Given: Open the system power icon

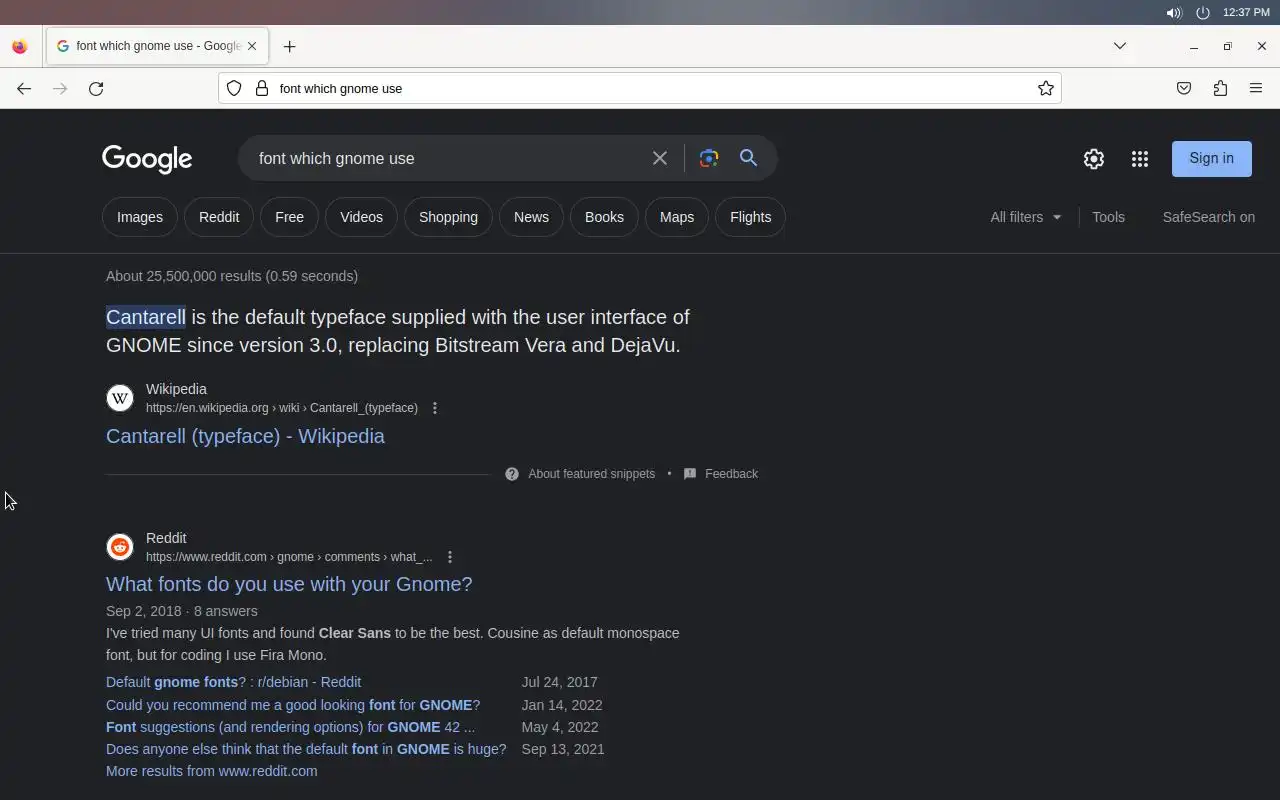Looking at the screenshot, I should 1203,13.
